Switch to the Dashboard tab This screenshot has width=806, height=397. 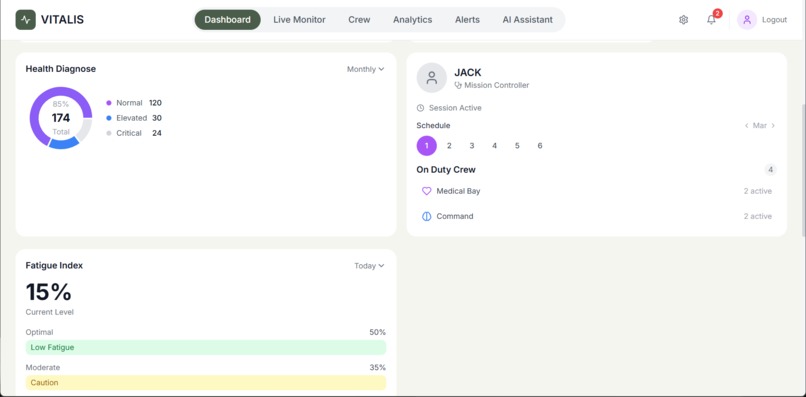click(x=227, y=20)
